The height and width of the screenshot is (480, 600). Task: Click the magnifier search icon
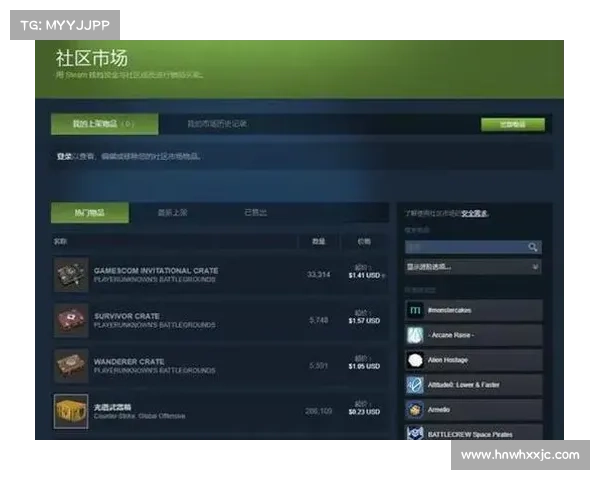(x=533, y=247)
